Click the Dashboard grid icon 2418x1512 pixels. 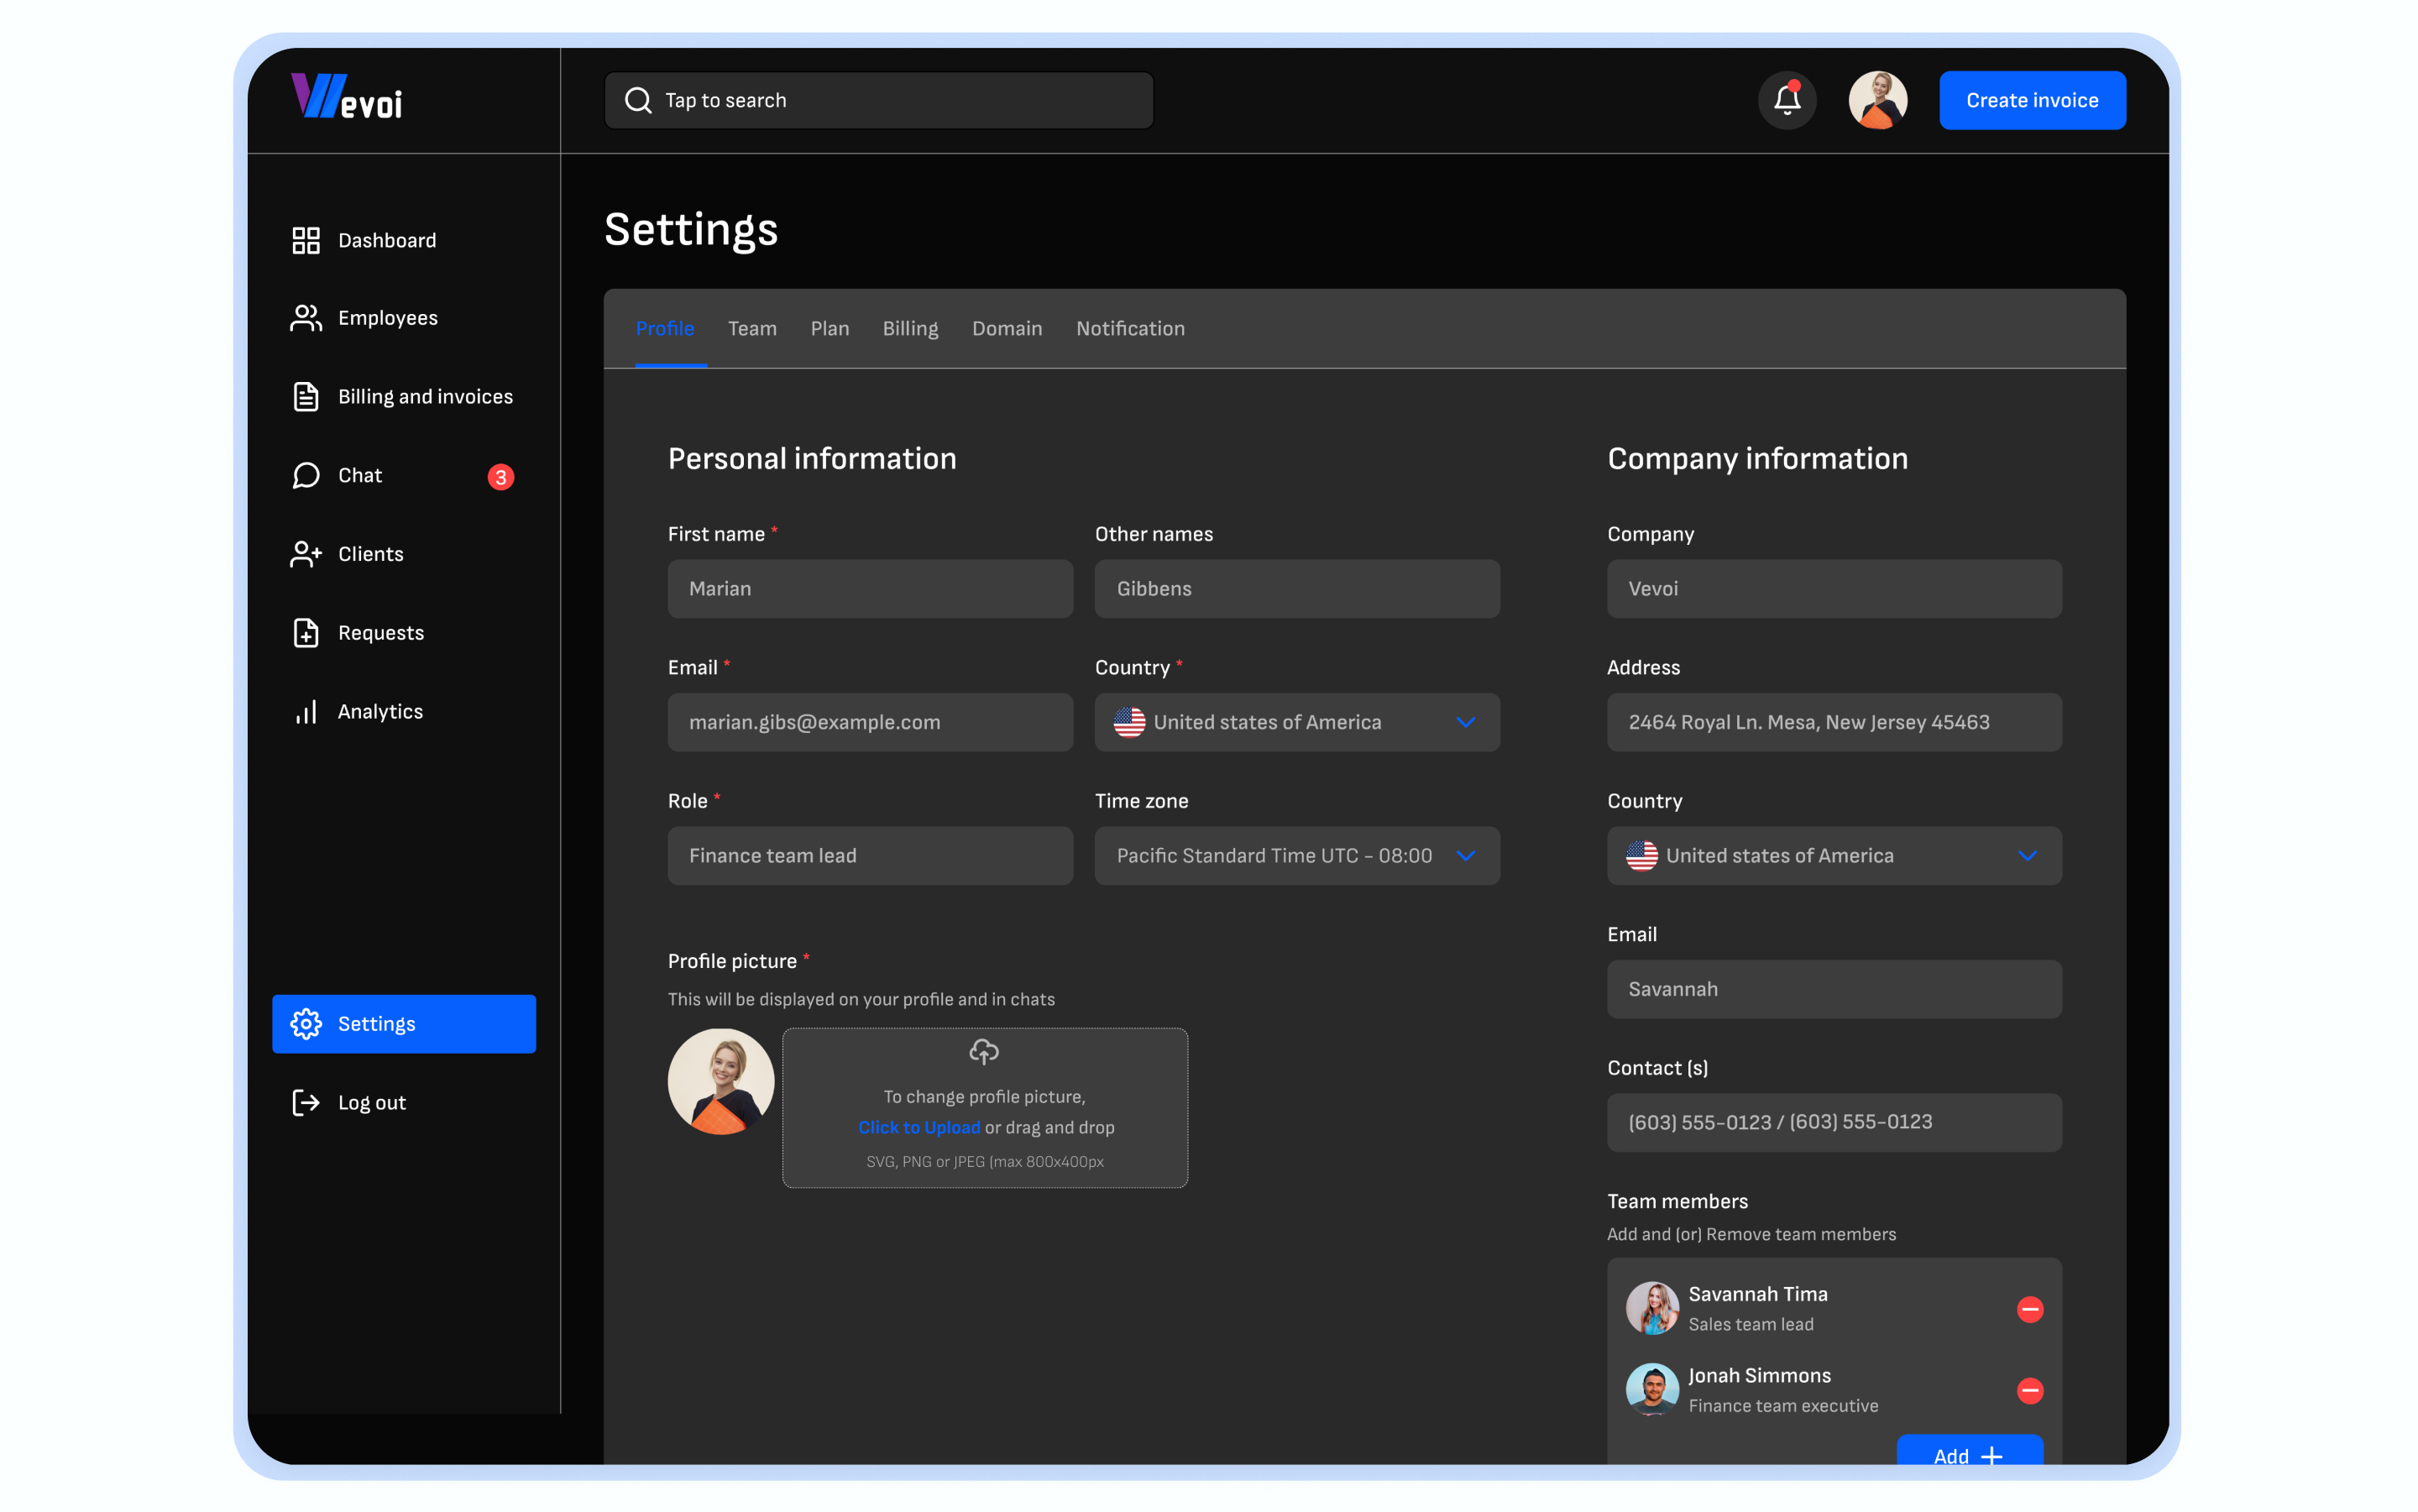[x=306, y=240]
